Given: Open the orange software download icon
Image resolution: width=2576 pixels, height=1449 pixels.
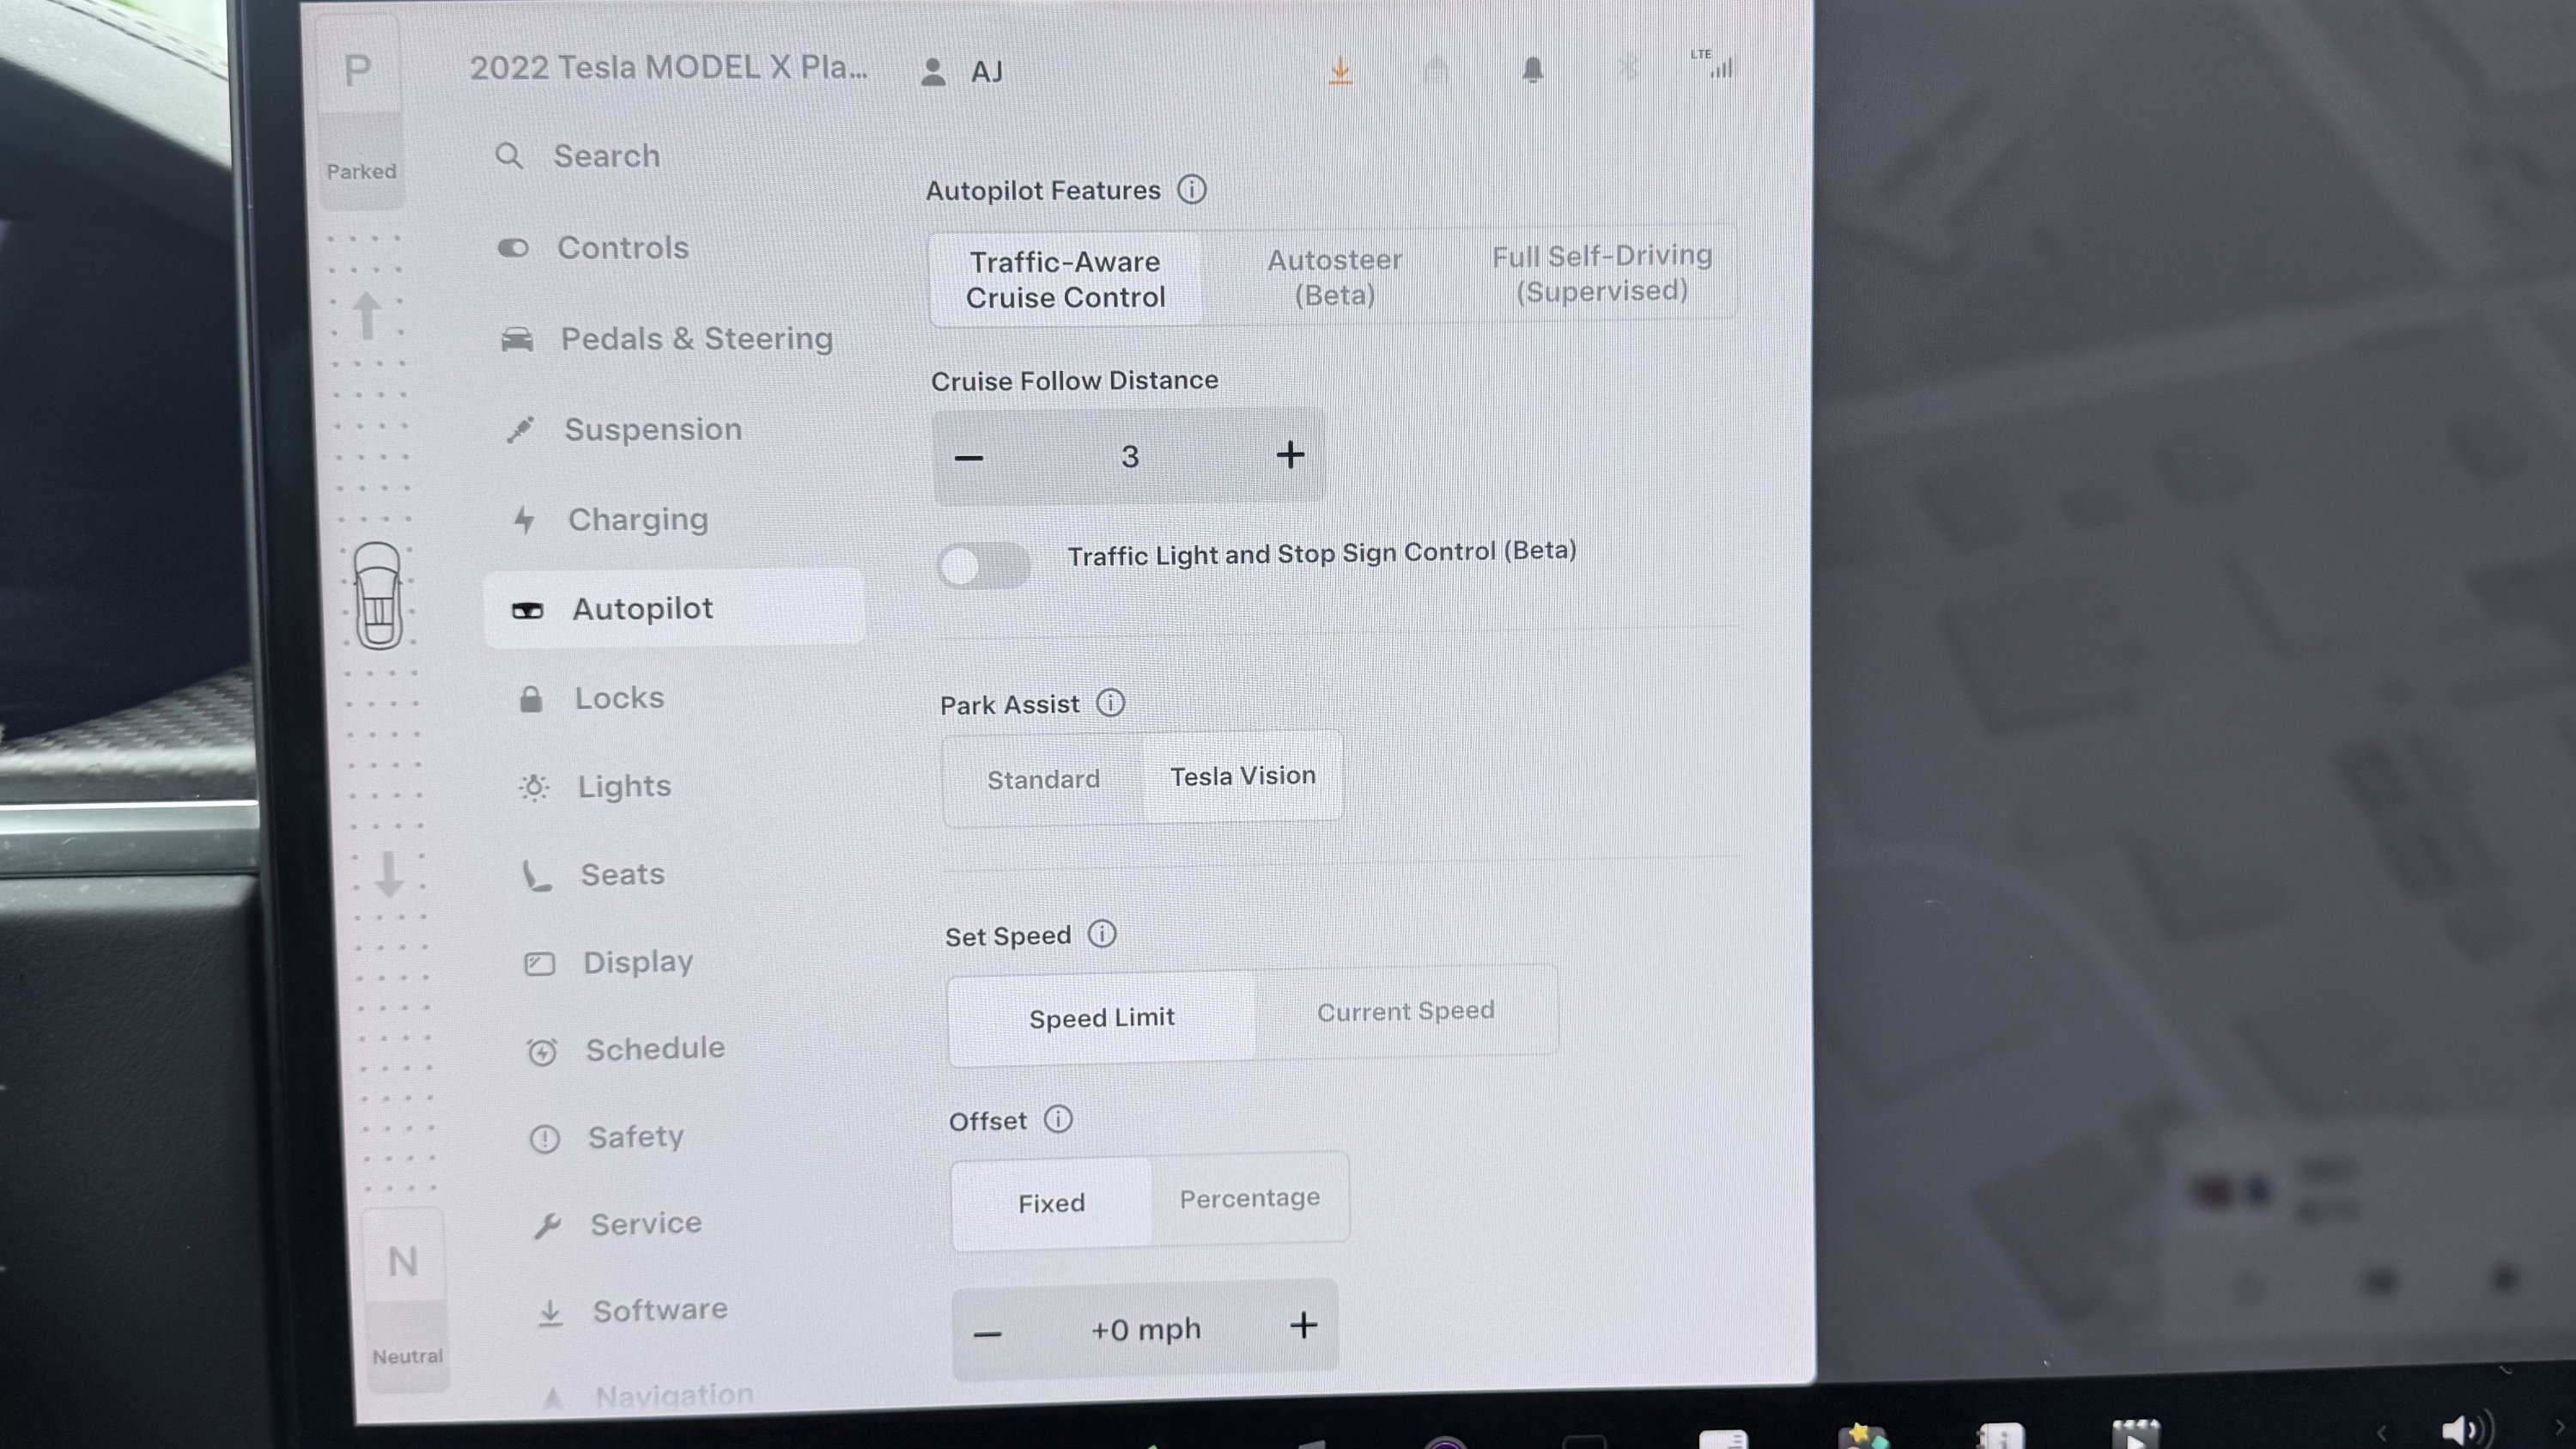Looking at the screenshot, I should [x=1340, y=71].
